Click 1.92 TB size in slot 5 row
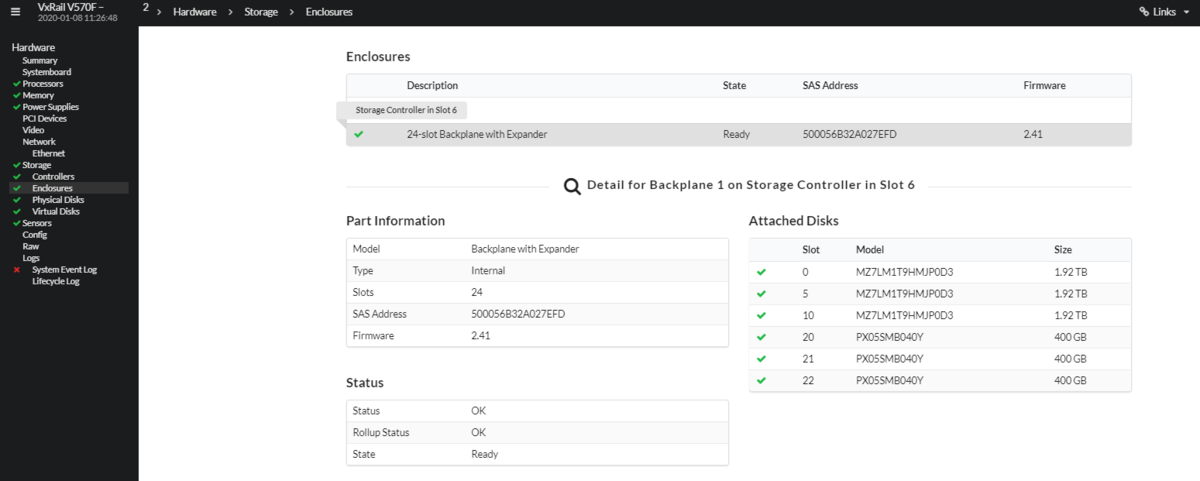The image size is (1200, 481). tap(1070, 294)
